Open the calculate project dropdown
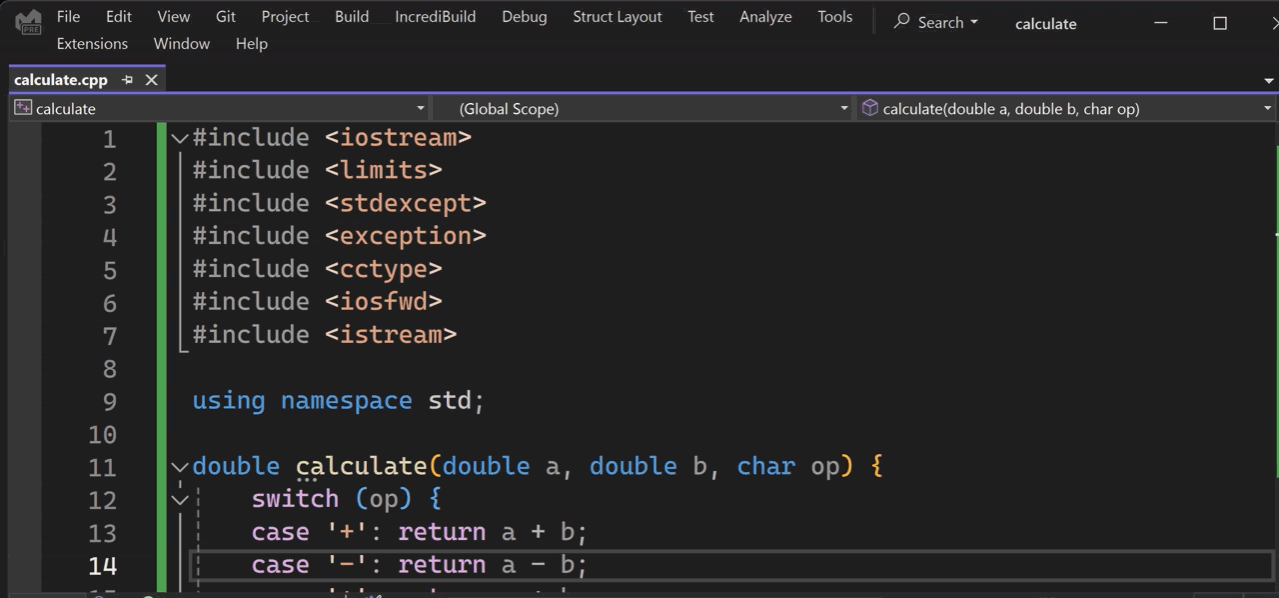This screenshot has width=1279, height=598. tap(420, 108)
